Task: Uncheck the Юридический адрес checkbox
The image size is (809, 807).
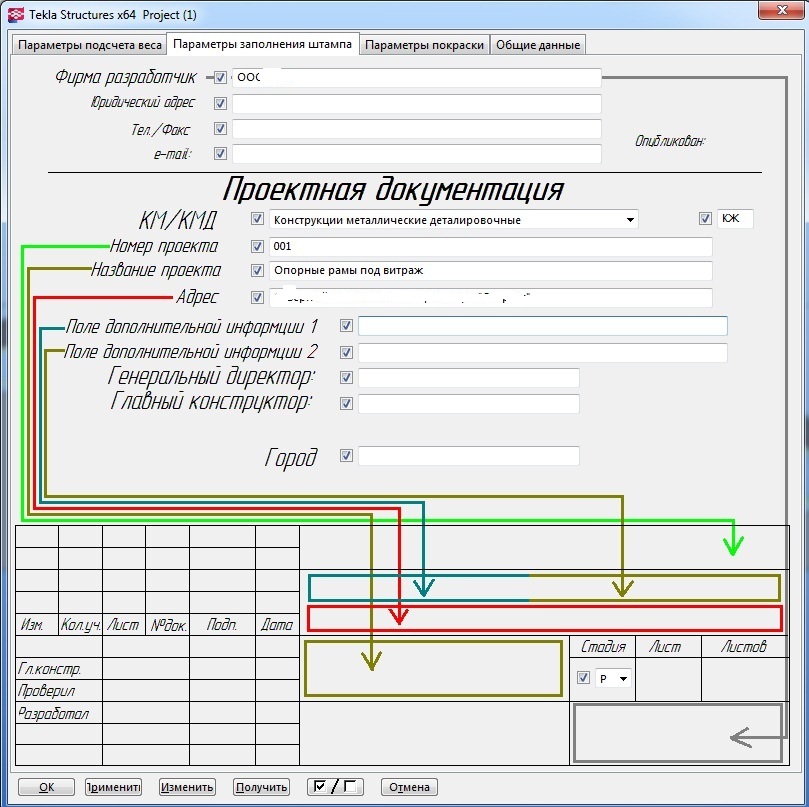Action: tap(220, 103)
